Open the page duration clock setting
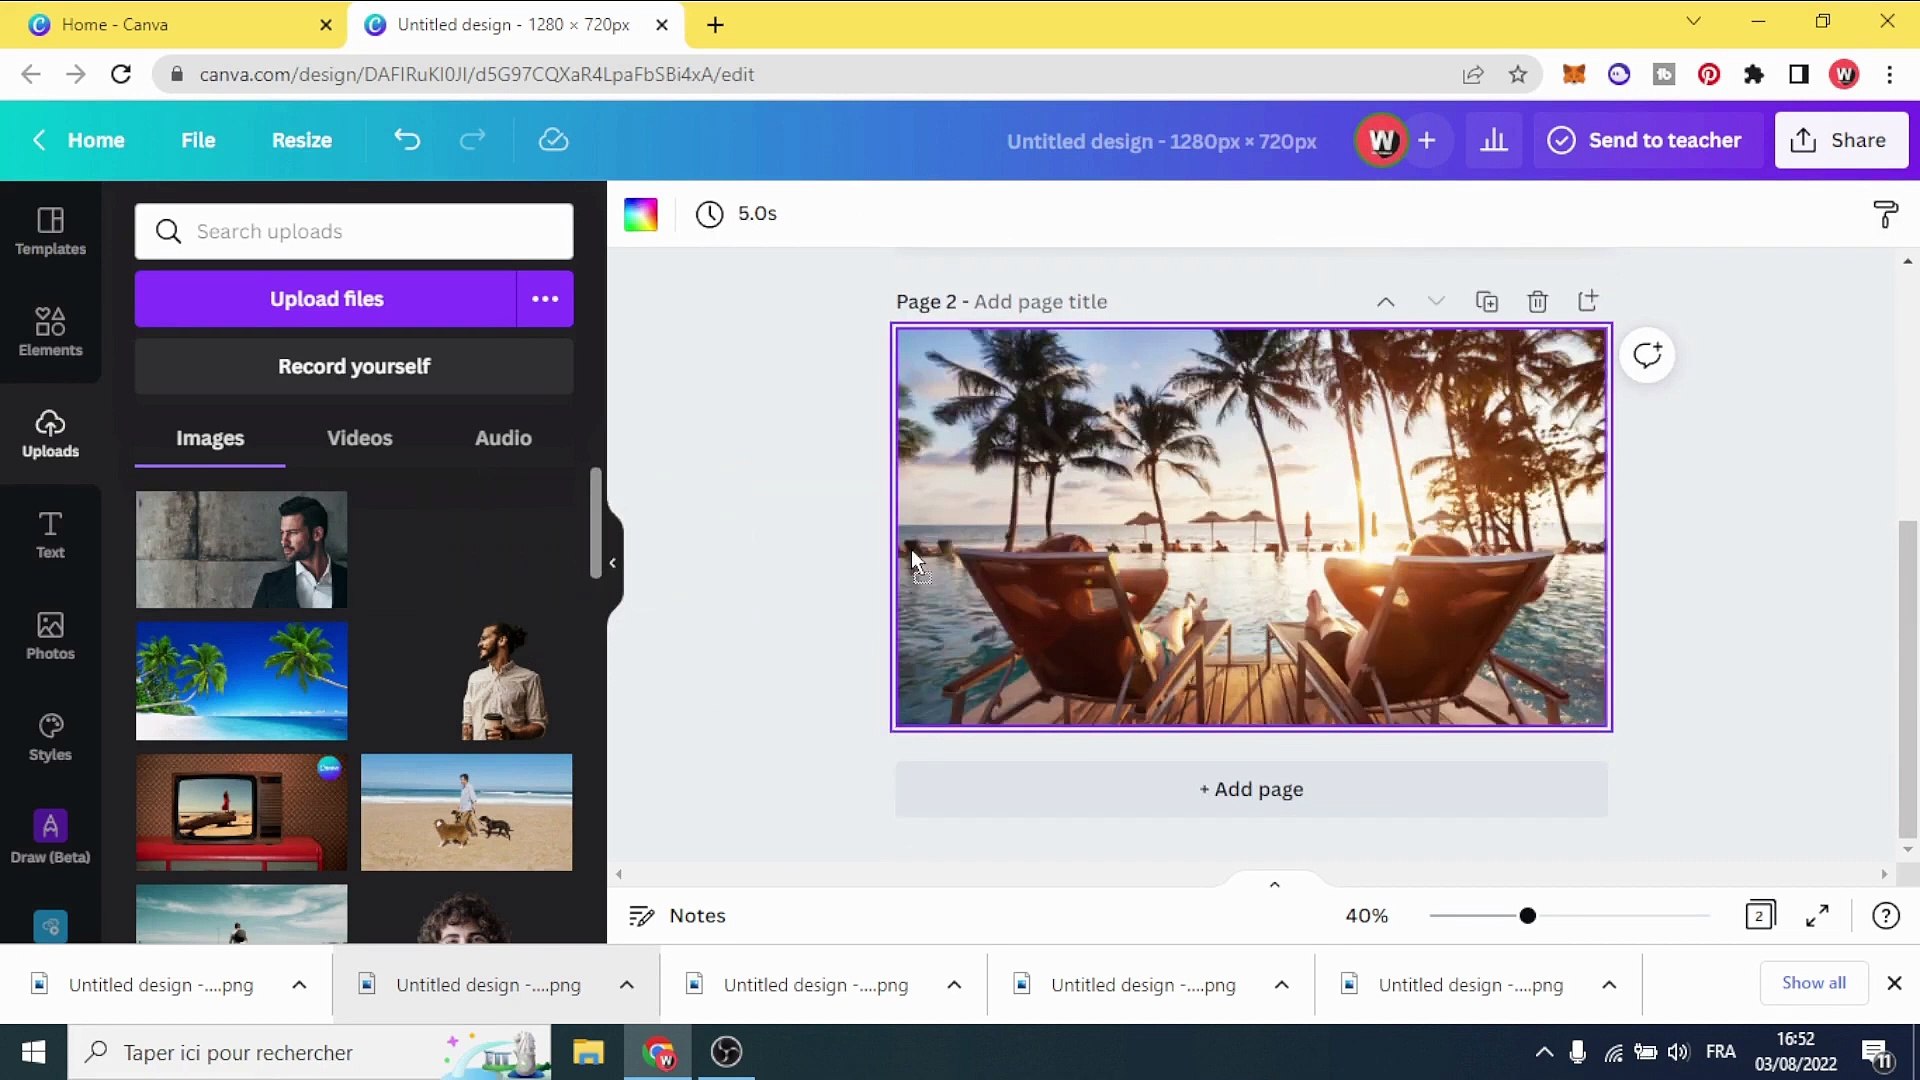The image size is (1920, 1080). point(710,214)
